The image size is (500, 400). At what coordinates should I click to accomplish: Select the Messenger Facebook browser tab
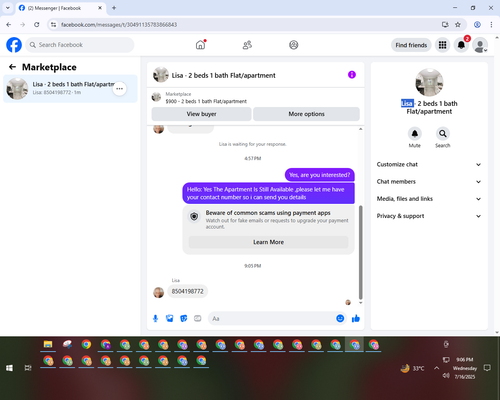click(61, 8)
